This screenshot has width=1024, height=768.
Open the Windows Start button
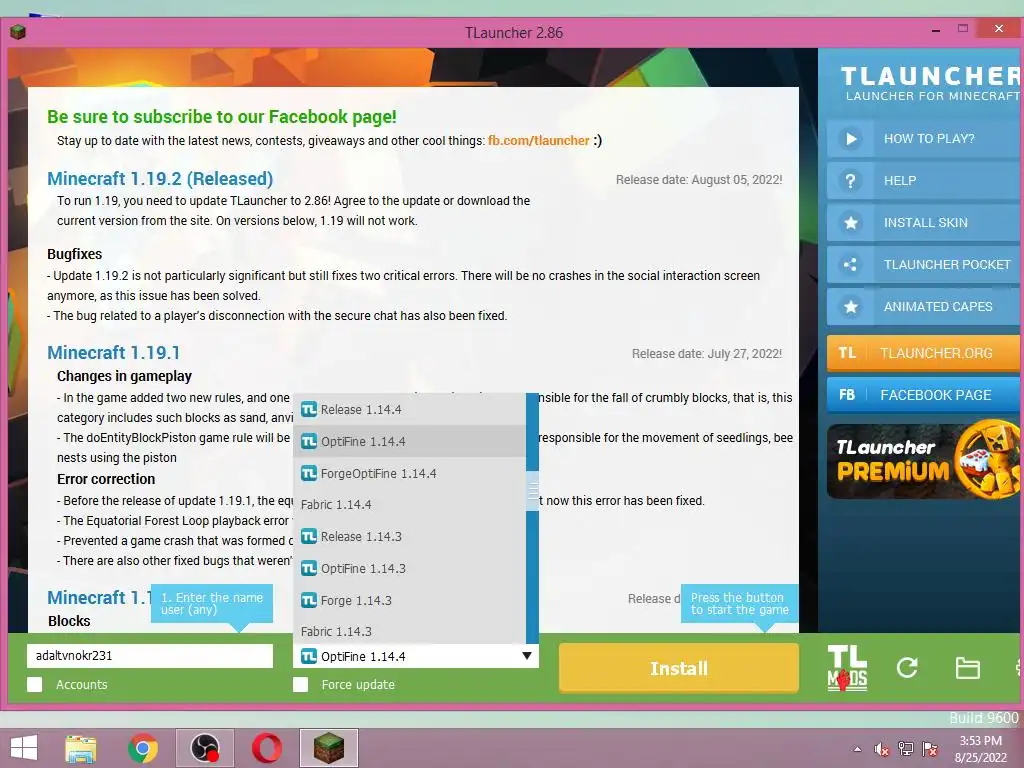24,748
